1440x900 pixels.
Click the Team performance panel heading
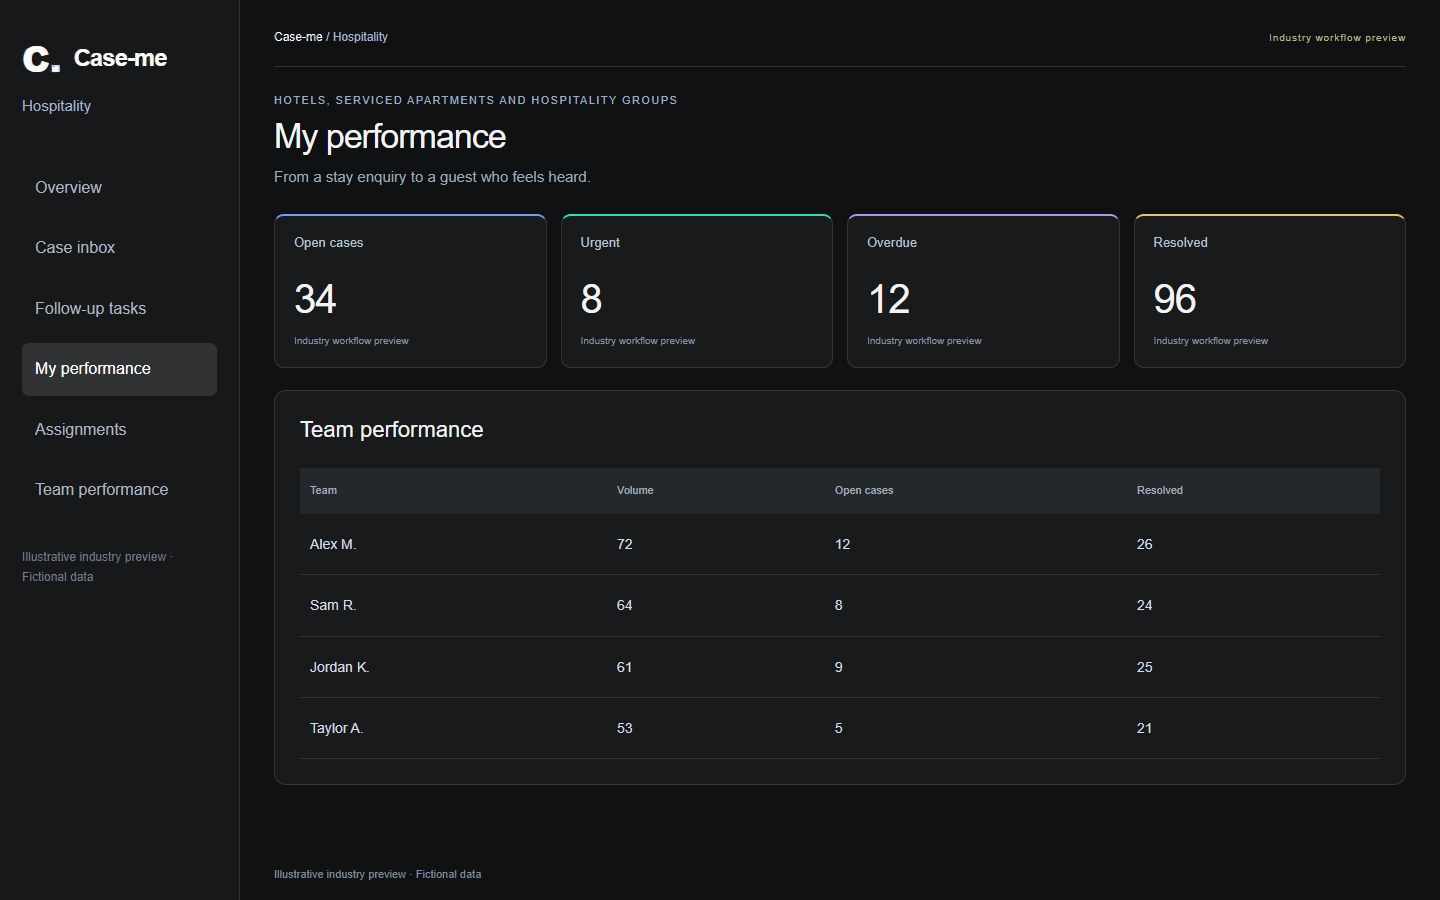click(x=392, y=430)
